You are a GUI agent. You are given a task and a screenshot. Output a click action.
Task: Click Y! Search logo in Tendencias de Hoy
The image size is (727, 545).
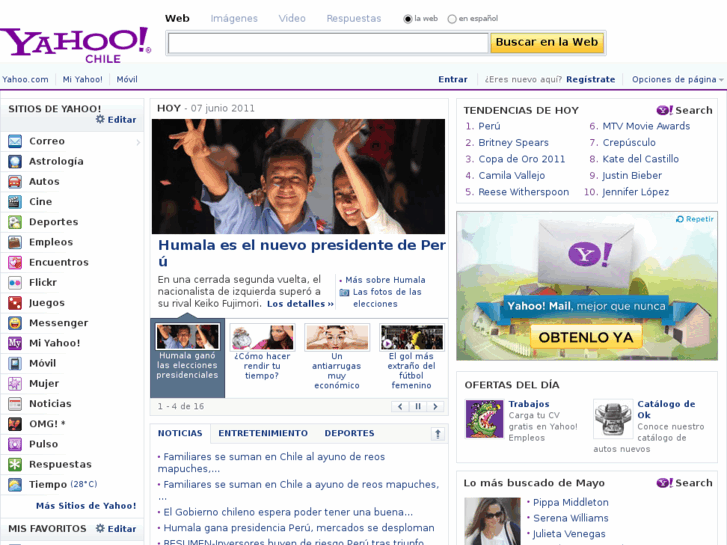684,110
